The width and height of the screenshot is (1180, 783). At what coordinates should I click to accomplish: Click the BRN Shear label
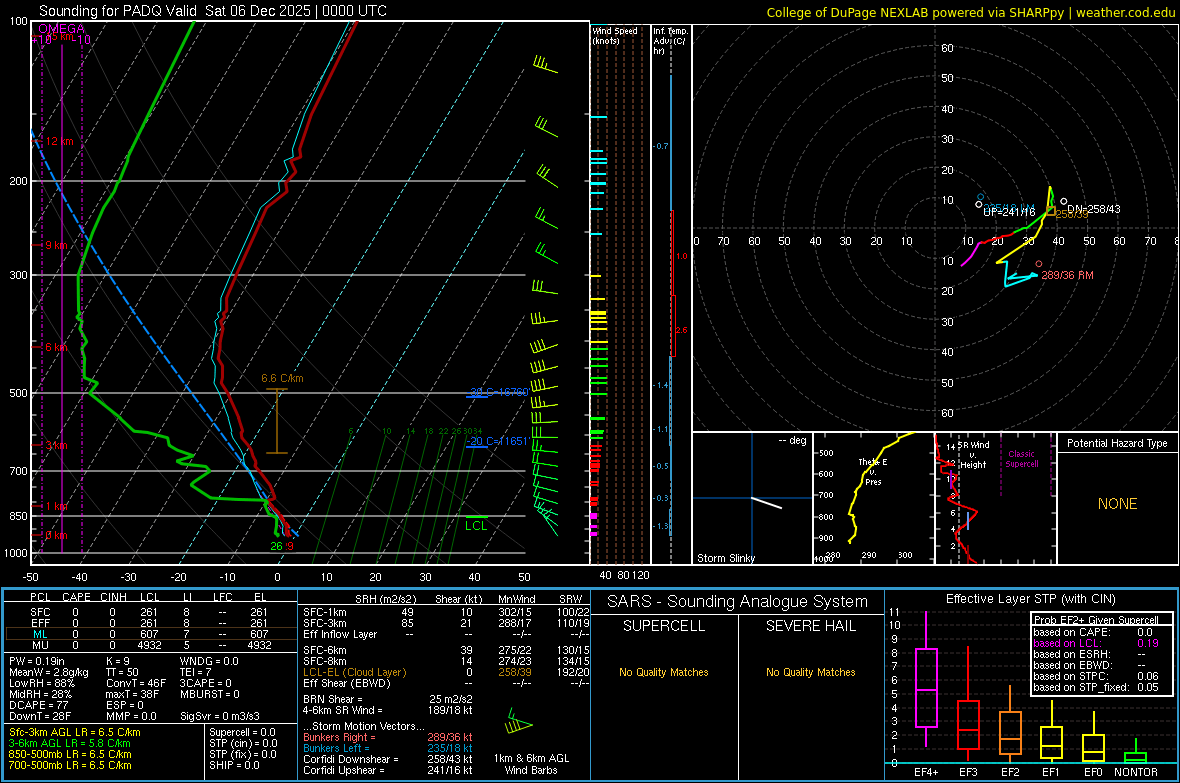pos(333,699)
